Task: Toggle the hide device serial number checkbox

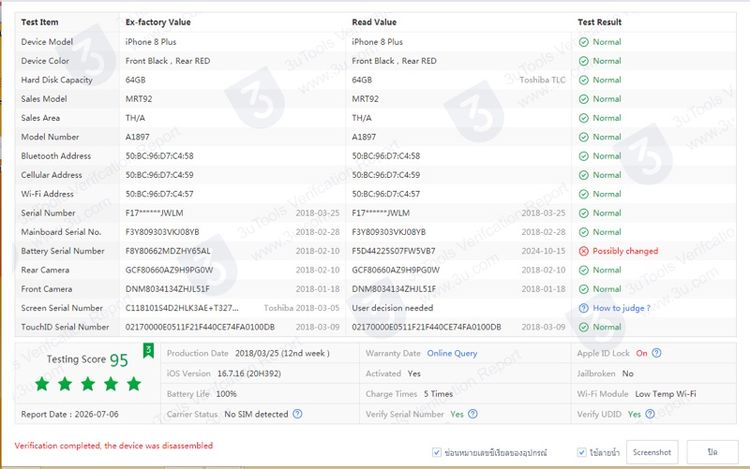Action: click(x=437, y=452)
